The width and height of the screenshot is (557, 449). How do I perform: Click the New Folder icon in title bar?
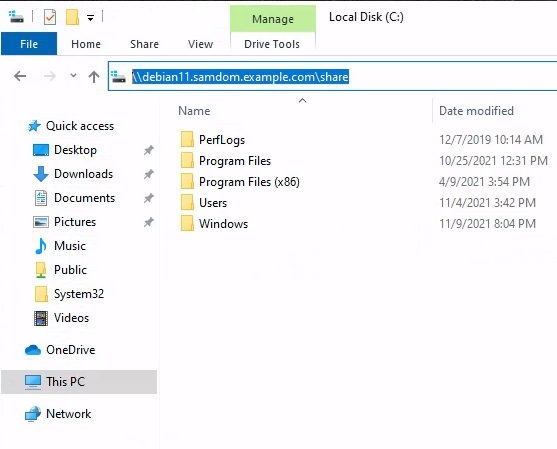pyautogui.click(x=72, y=17)
